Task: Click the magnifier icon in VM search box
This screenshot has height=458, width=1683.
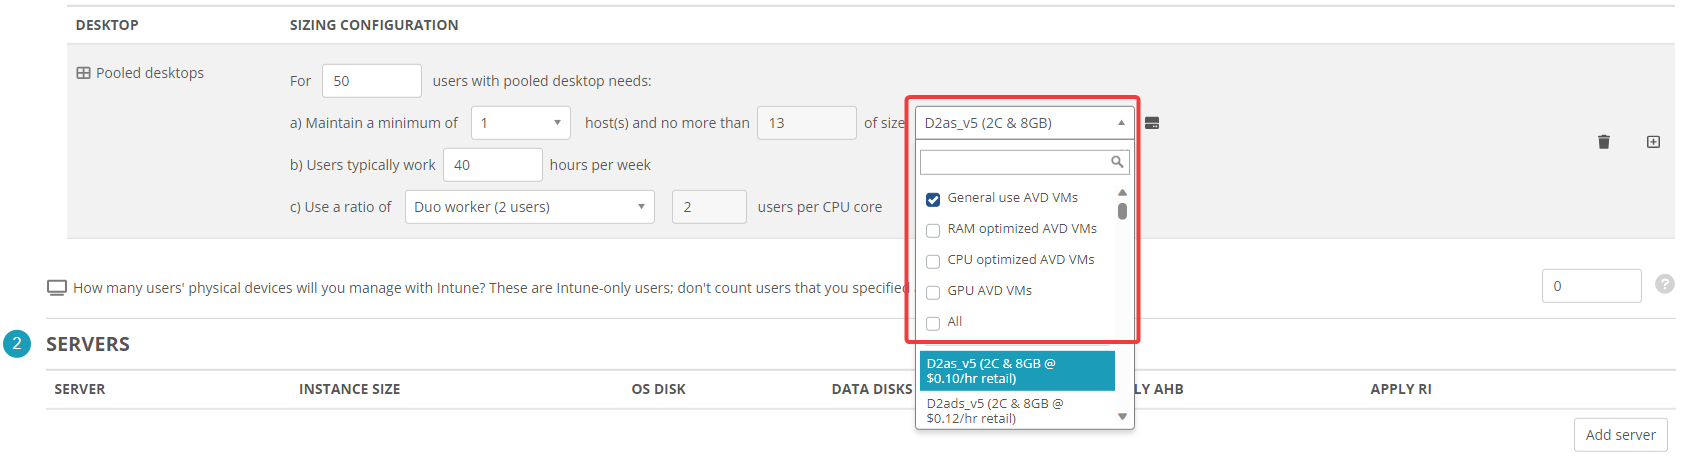Action: pyautogui.click(x=1117, y=162)
